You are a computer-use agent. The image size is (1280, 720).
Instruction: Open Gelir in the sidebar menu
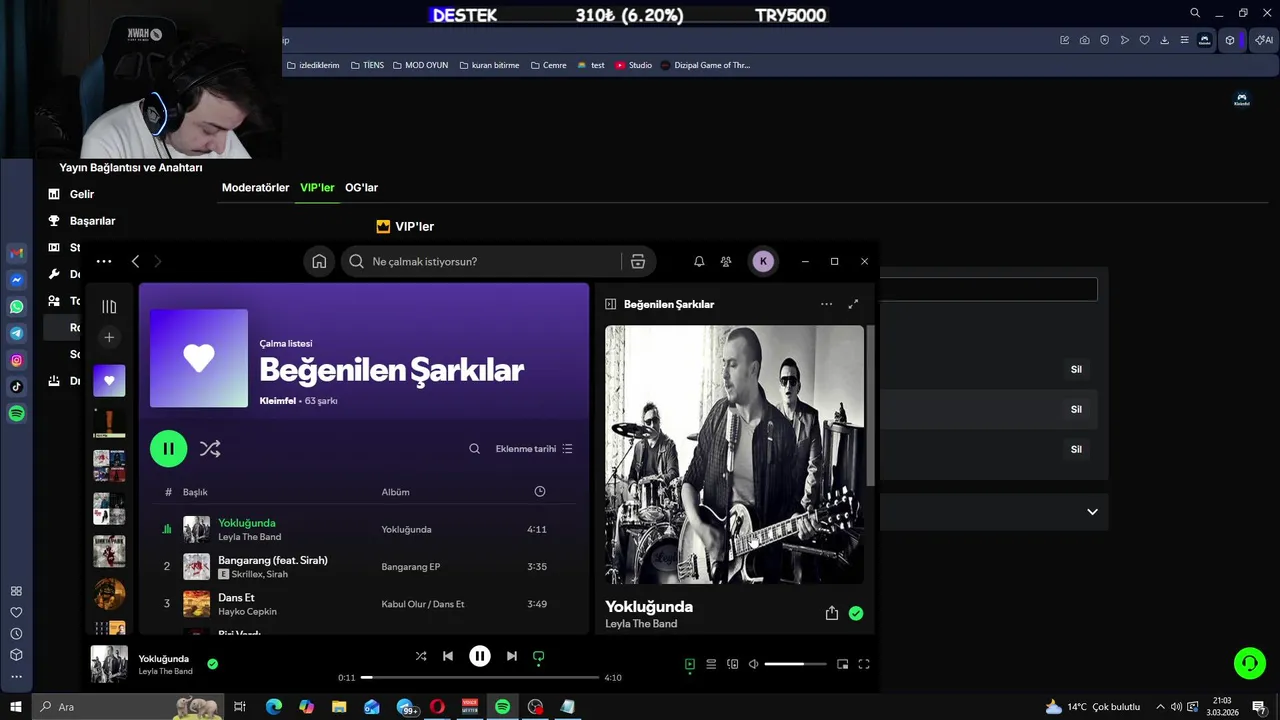pyautogui.click(x=82, y=194)
